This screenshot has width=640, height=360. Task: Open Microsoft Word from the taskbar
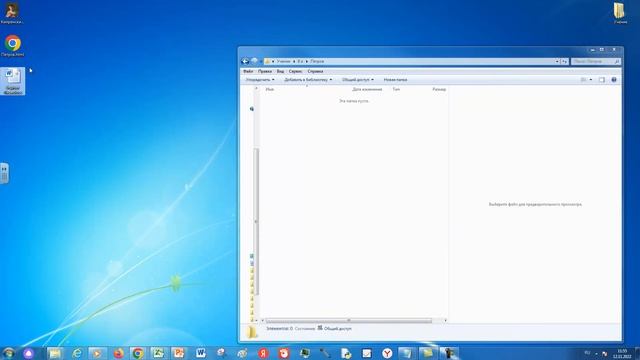click(200, 353)
